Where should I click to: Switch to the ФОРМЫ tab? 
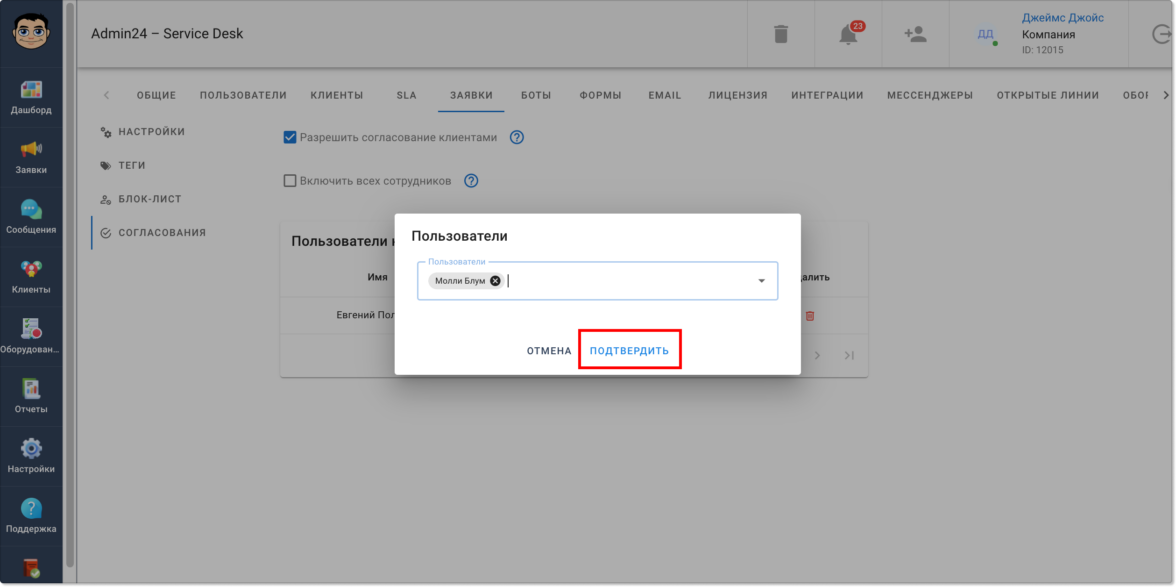(x=600, y=95)
